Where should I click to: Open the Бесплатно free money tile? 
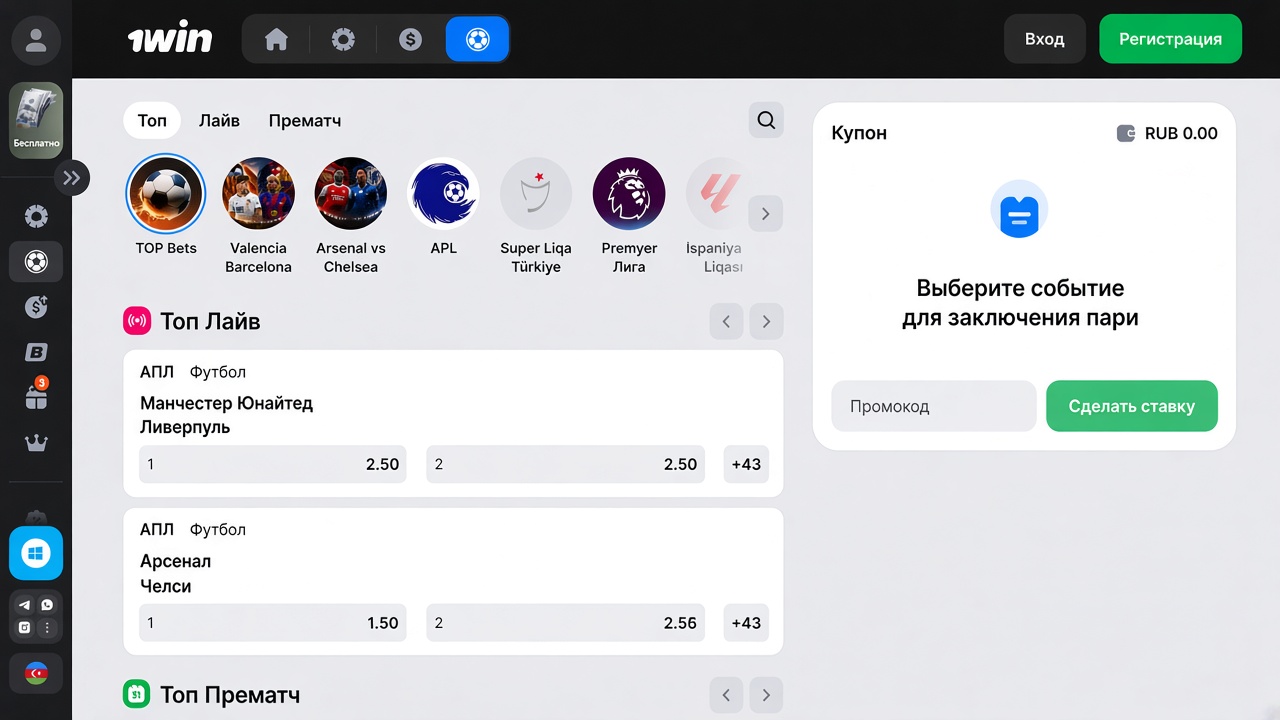point(36,120)
